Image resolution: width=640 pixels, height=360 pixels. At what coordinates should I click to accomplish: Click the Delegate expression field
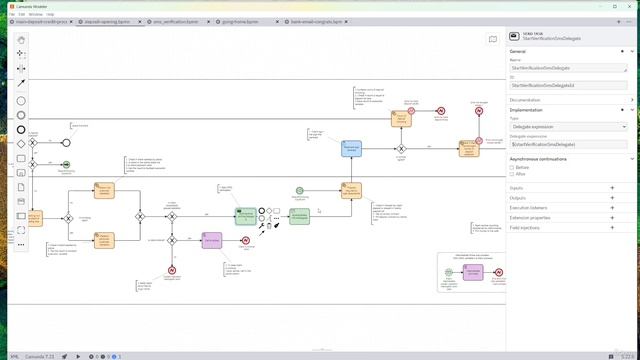(x=568, y=144)
